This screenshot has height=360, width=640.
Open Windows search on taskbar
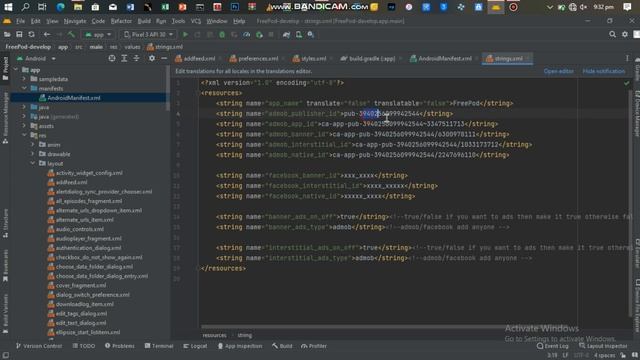coord(25,7)
